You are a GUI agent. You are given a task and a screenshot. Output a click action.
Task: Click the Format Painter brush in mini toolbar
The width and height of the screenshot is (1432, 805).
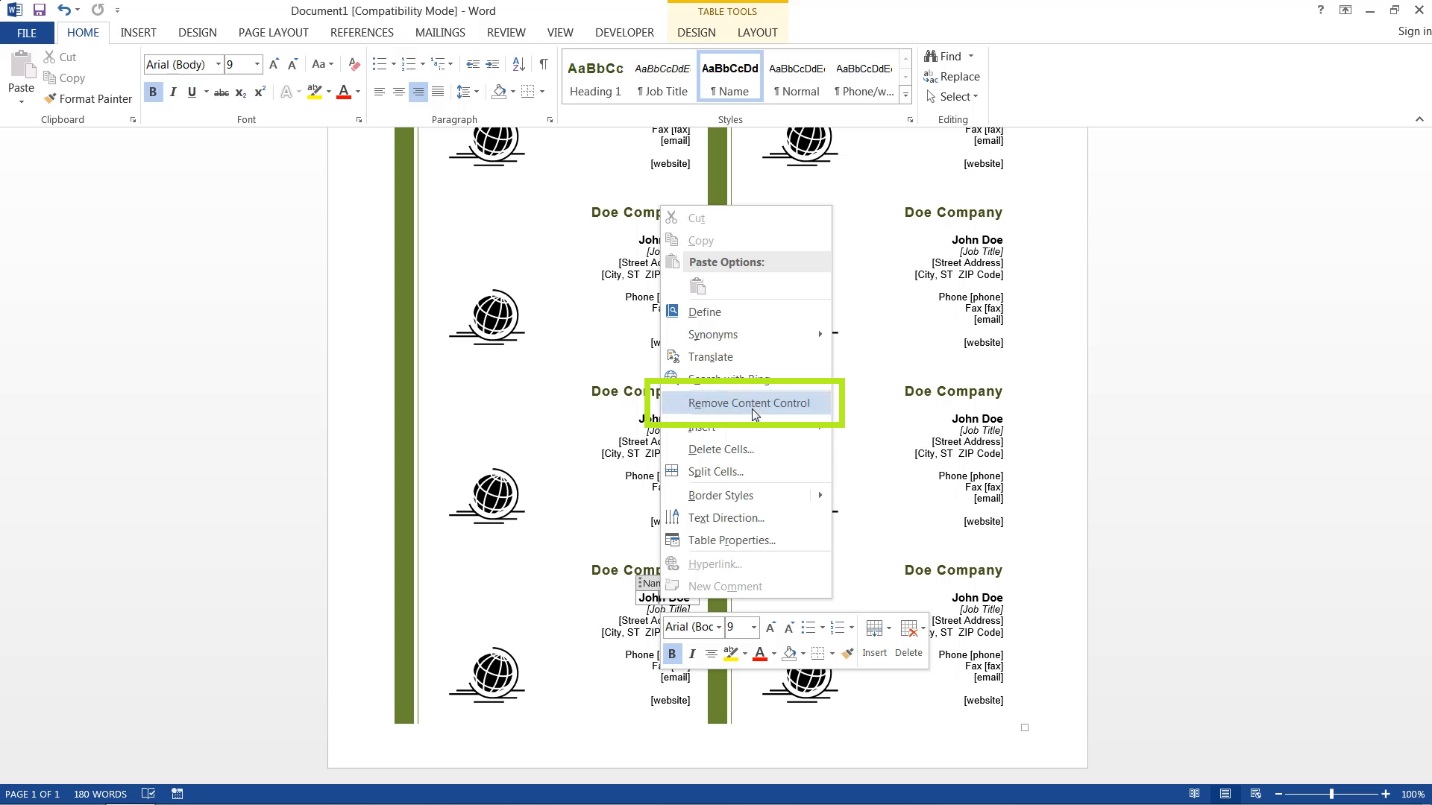point(847,654)
